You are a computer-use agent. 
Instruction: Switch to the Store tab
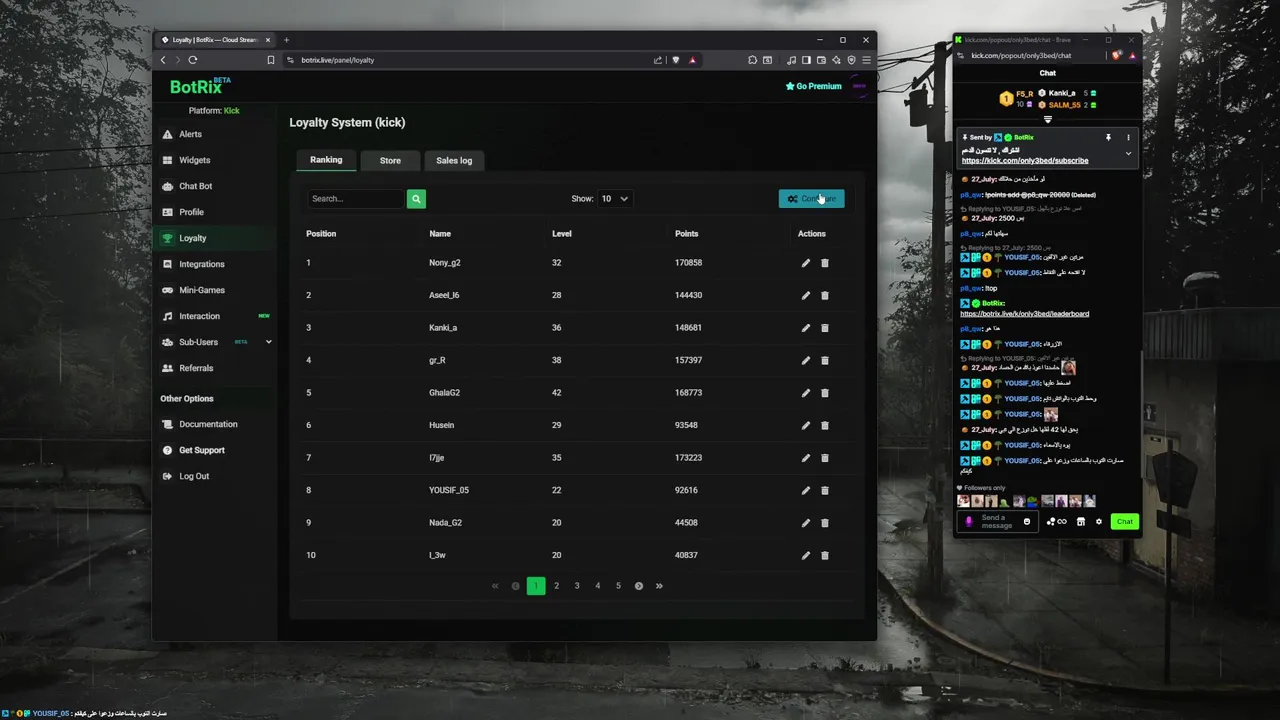(x=390, y=160)
